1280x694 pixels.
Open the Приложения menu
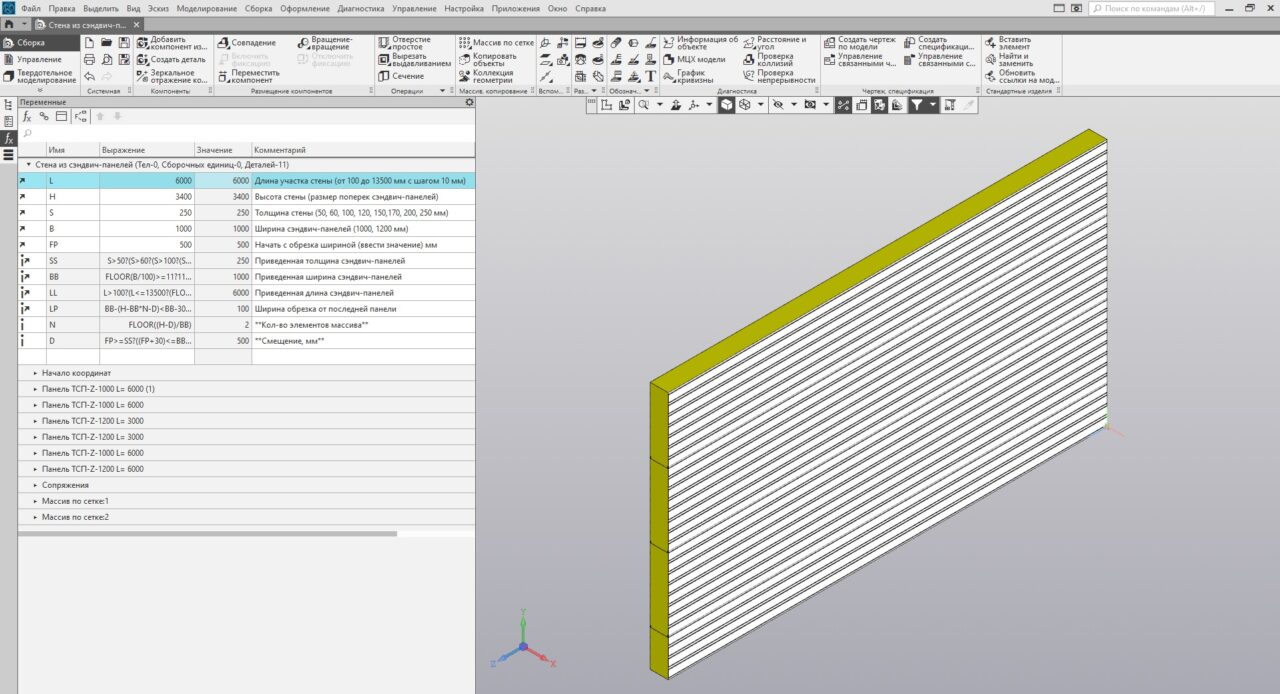pyautogui.click(x=515, y=8)
